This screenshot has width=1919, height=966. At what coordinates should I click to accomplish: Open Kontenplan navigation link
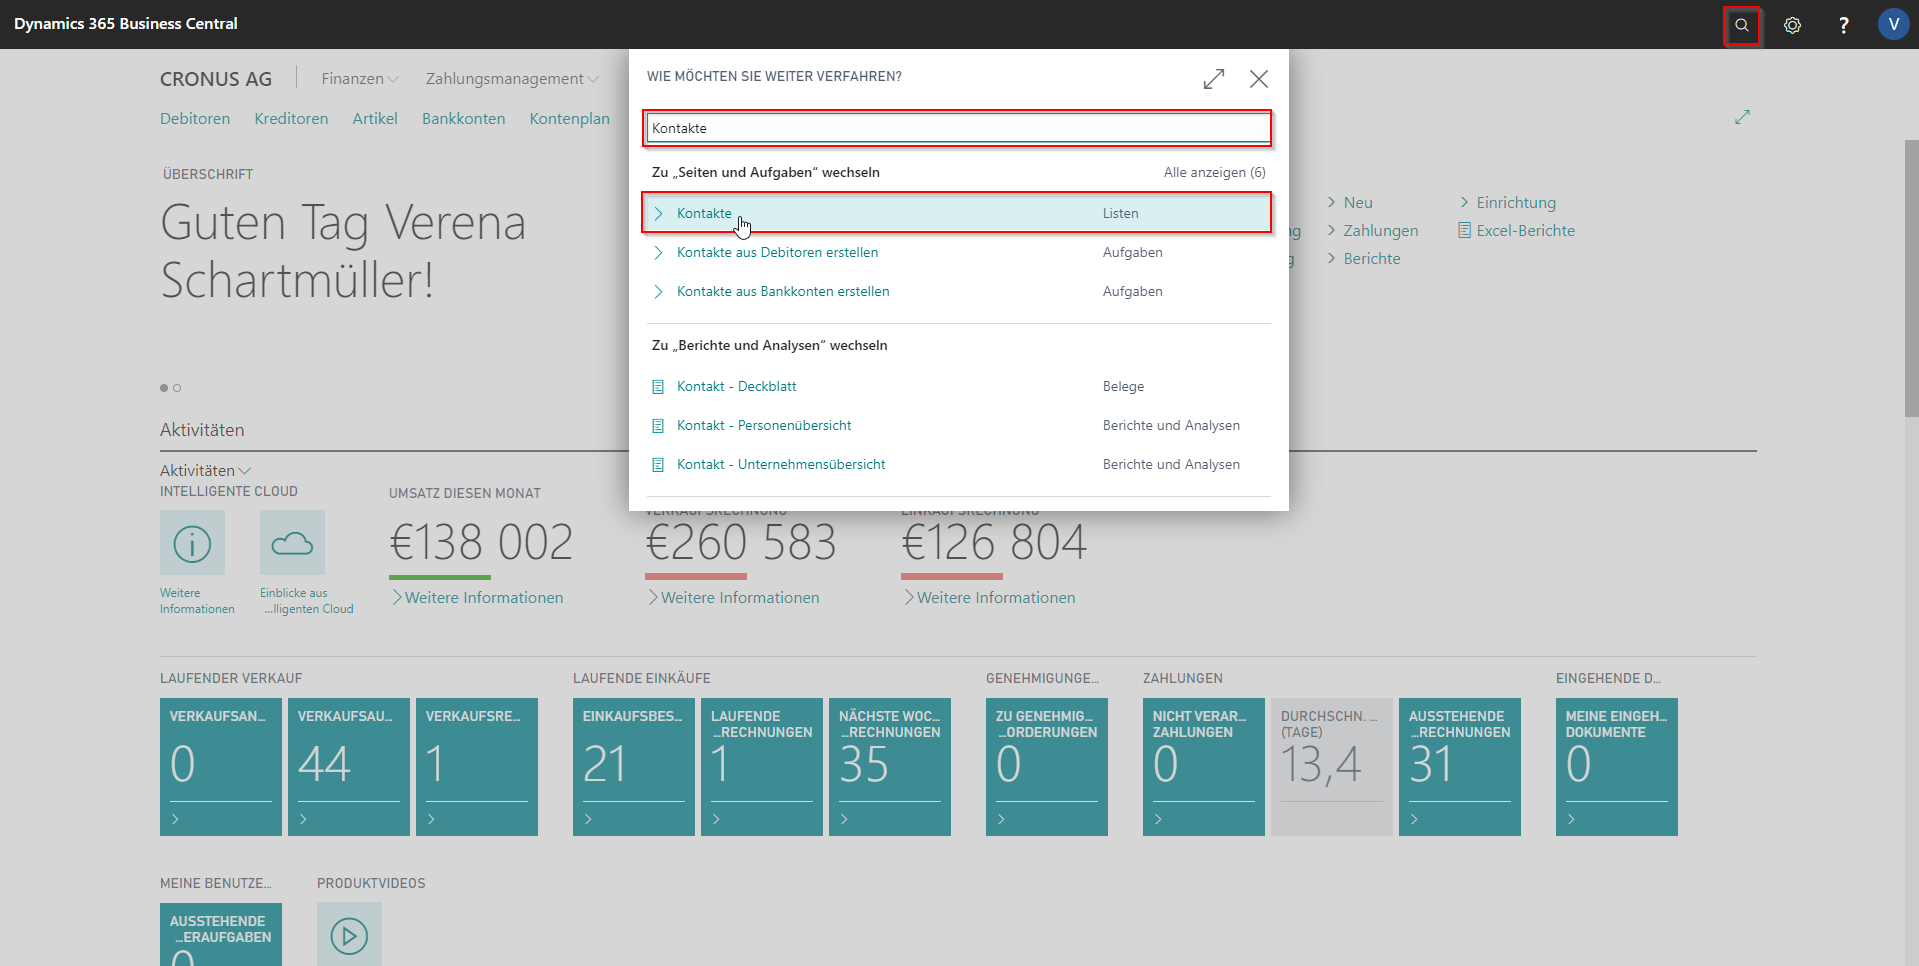(x=569, y=118)
